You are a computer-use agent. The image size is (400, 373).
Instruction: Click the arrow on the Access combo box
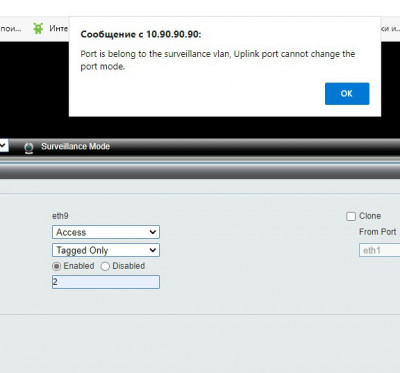[x=153, y=232]
